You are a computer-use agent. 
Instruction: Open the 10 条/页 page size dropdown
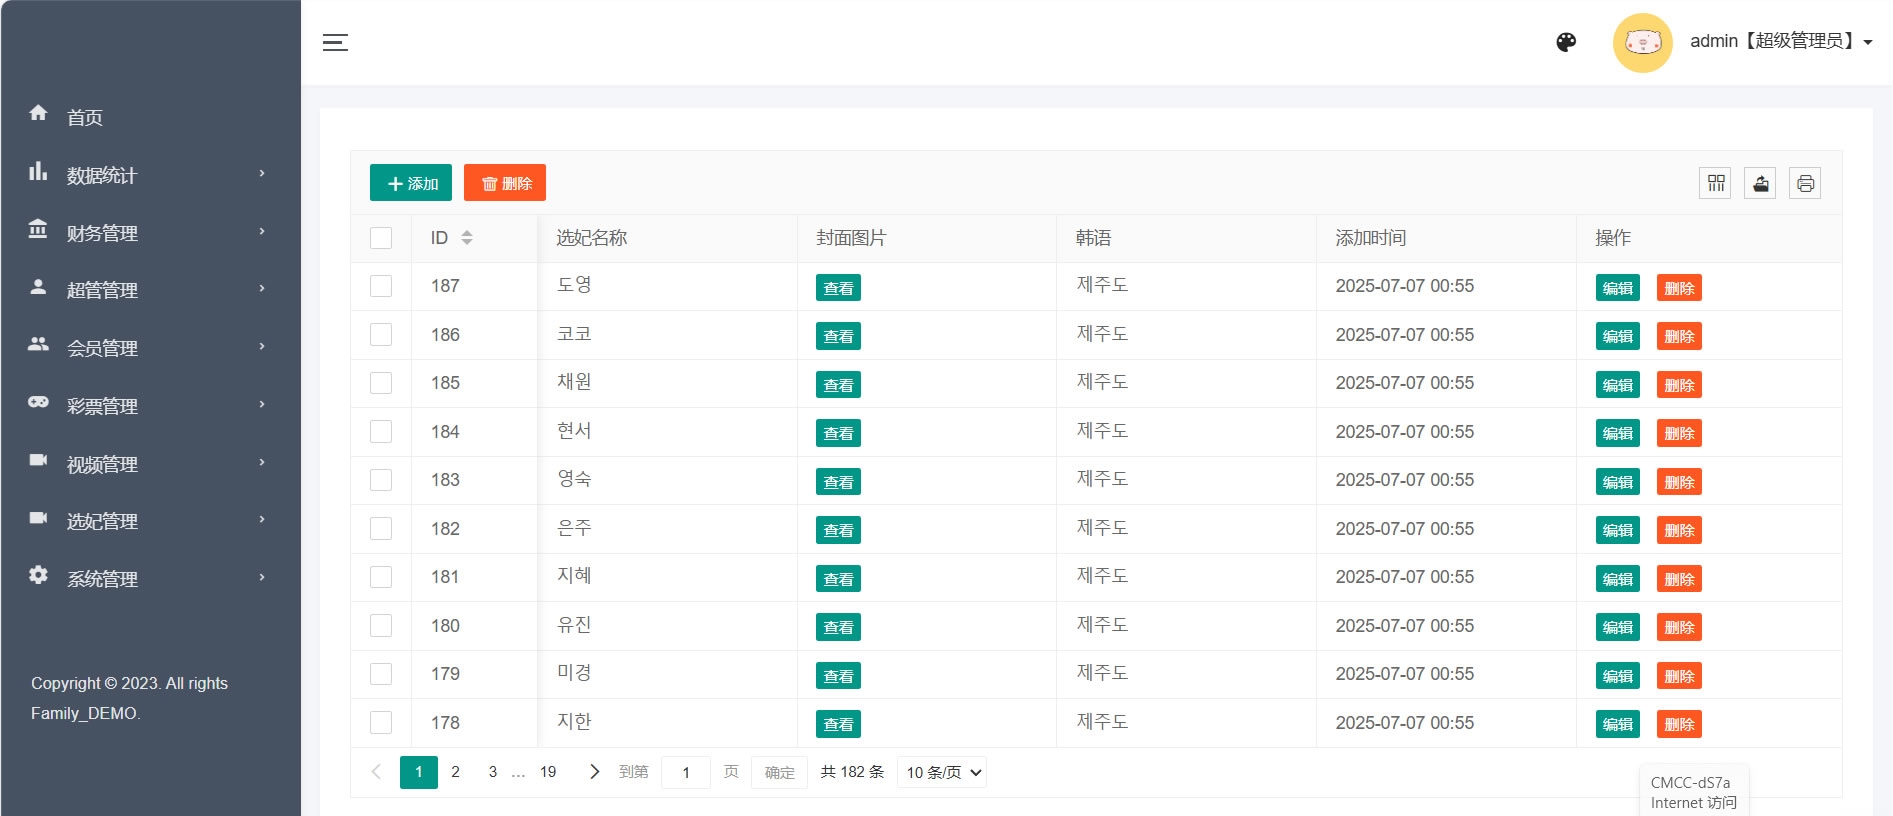(x=942, y=772)
